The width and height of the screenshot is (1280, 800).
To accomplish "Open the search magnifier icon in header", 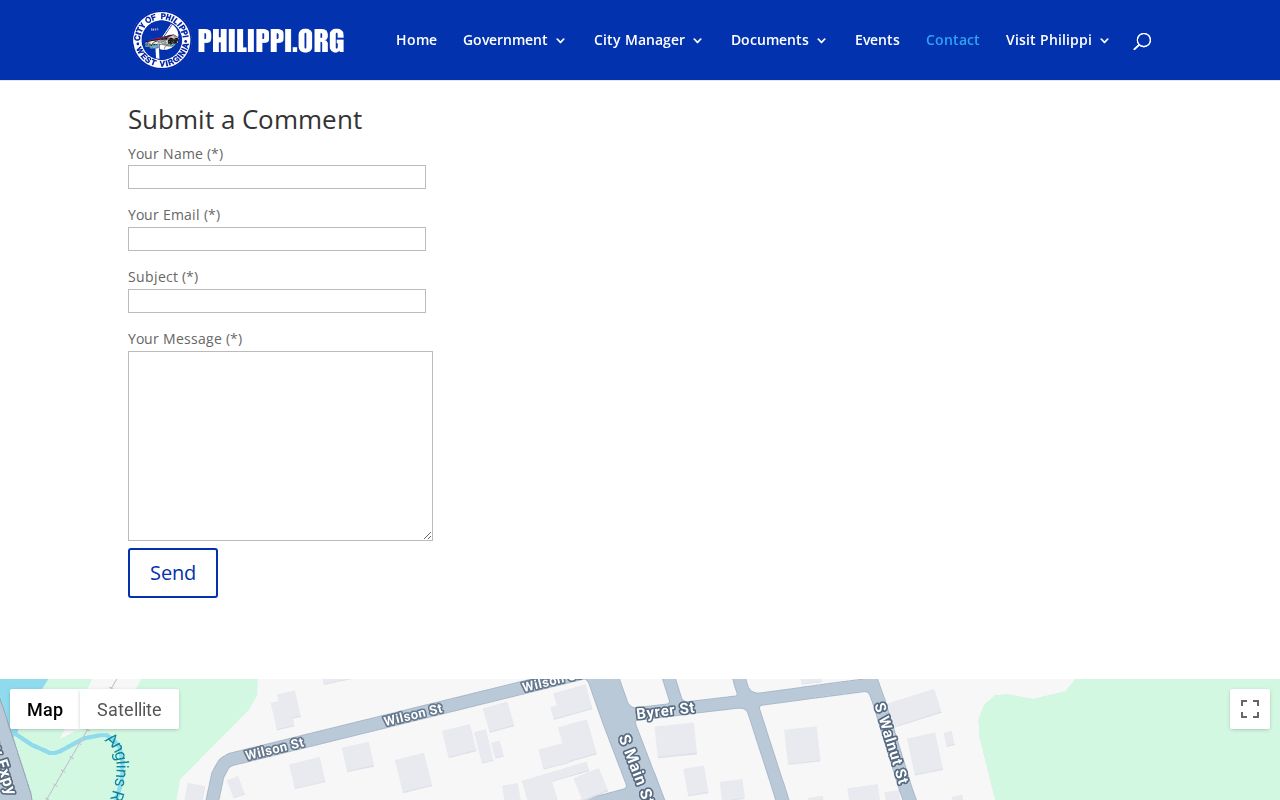I will 1142,41.
